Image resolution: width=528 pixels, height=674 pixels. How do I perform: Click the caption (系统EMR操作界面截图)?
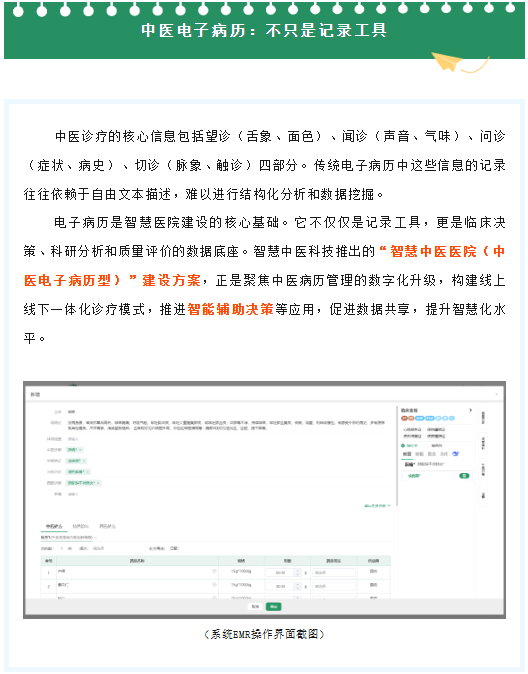(x=264, y=634)
